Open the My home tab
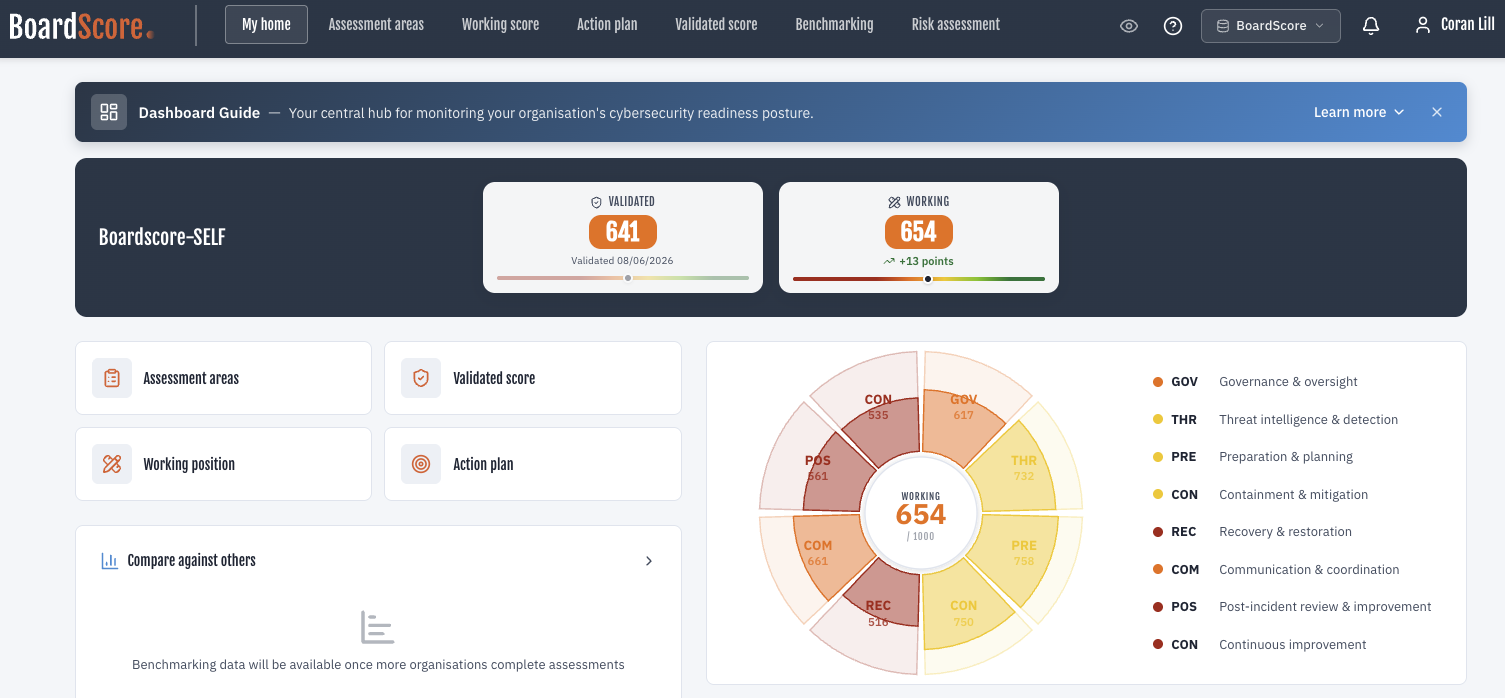Image resolution: width=1505 pixels, height=698 pixels. [266, 25]
